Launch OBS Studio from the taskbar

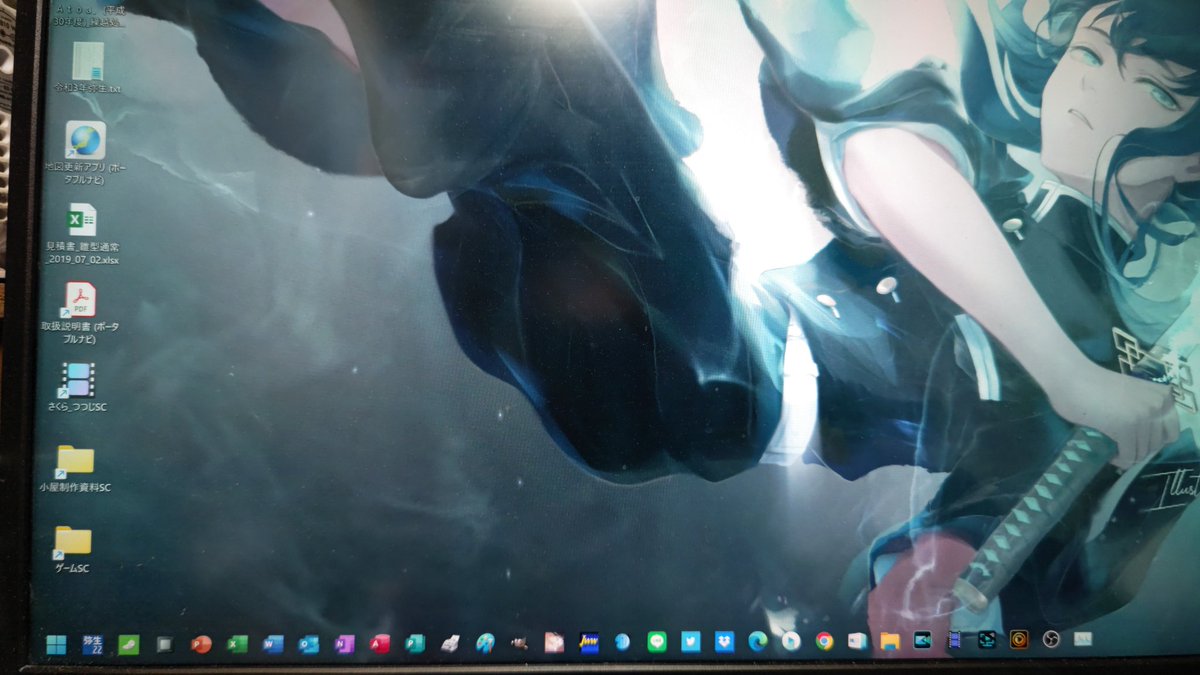(1051, 639)
